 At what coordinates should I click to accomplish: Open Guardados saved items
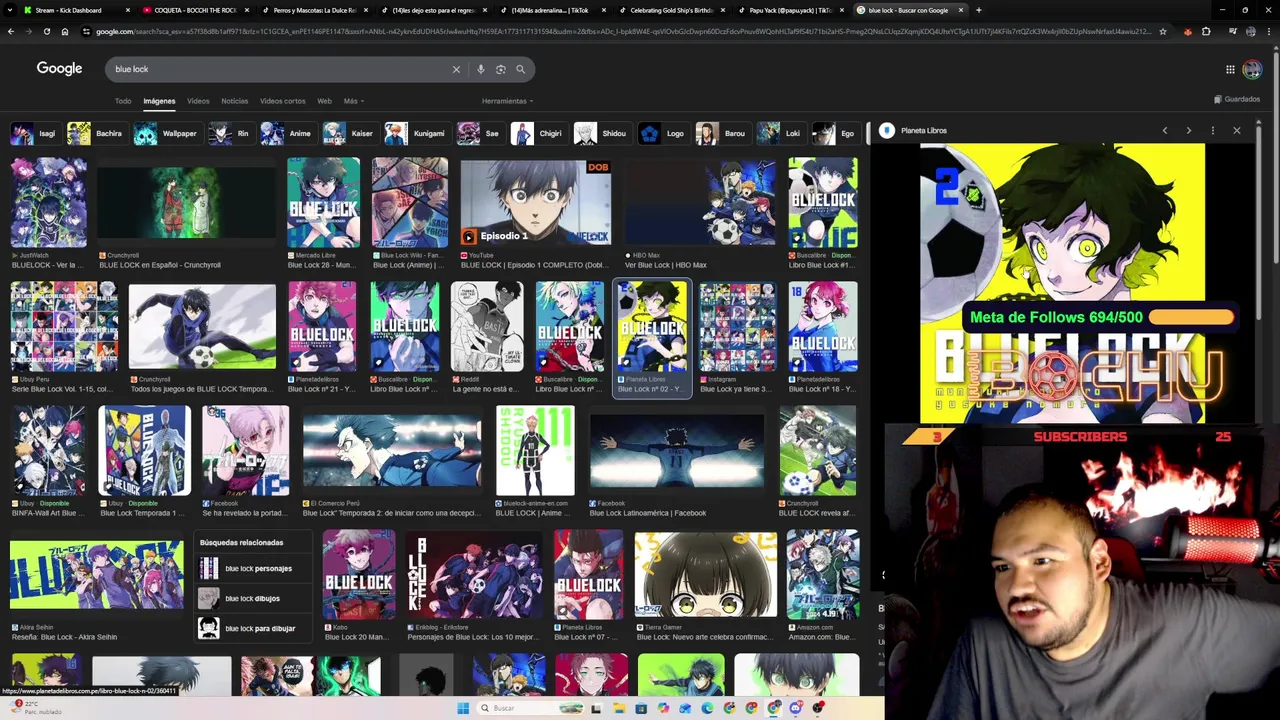coord(1237,99)
